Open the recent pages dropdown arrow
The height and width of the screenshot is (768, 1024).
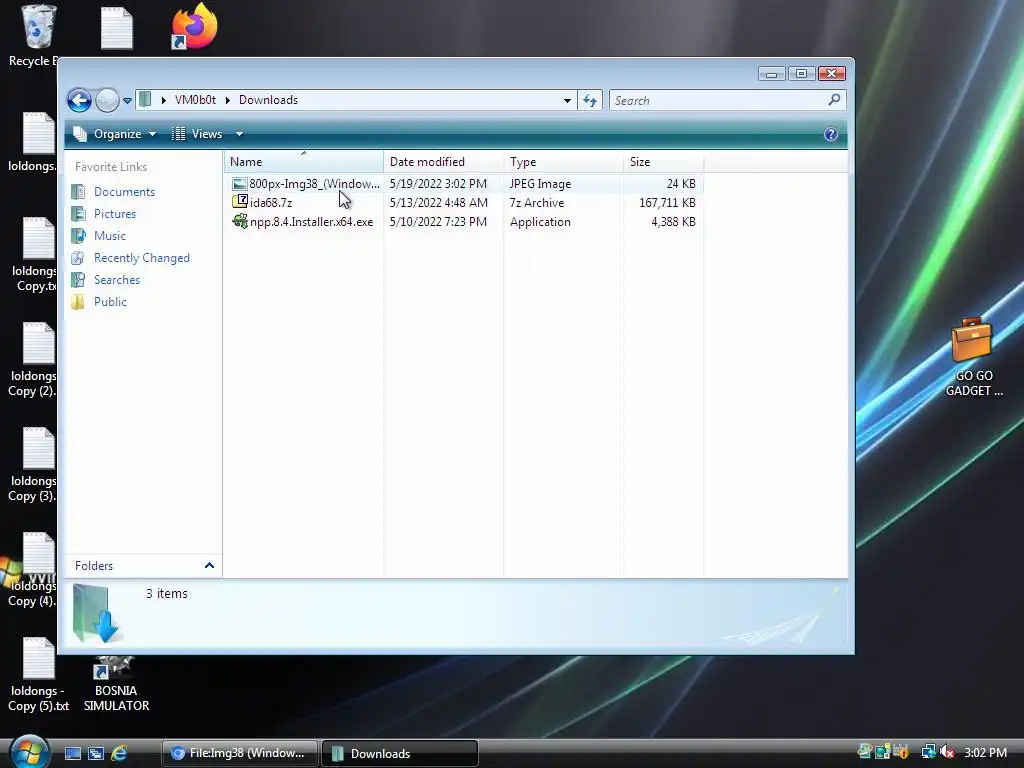click(127, 101)
